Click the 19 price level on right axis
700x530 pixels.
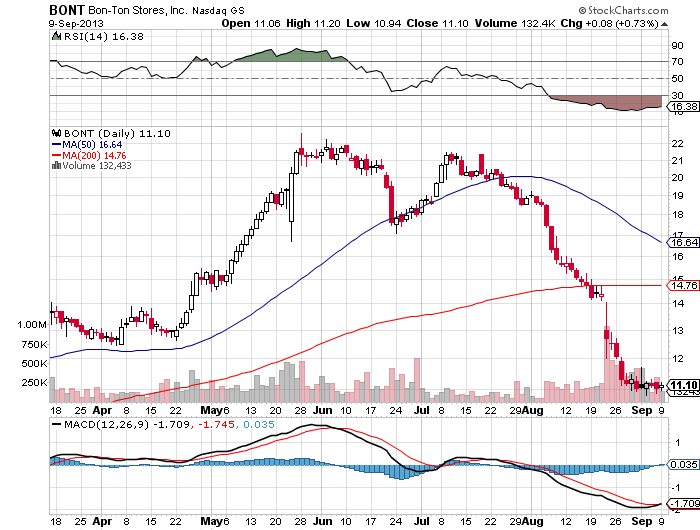[x=677, y=196]
